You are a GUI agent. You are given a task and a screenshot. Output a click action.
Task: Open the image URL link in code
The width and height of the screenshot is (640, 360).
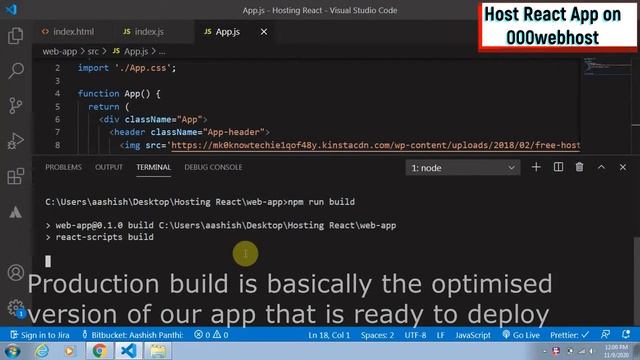[376, 145]
